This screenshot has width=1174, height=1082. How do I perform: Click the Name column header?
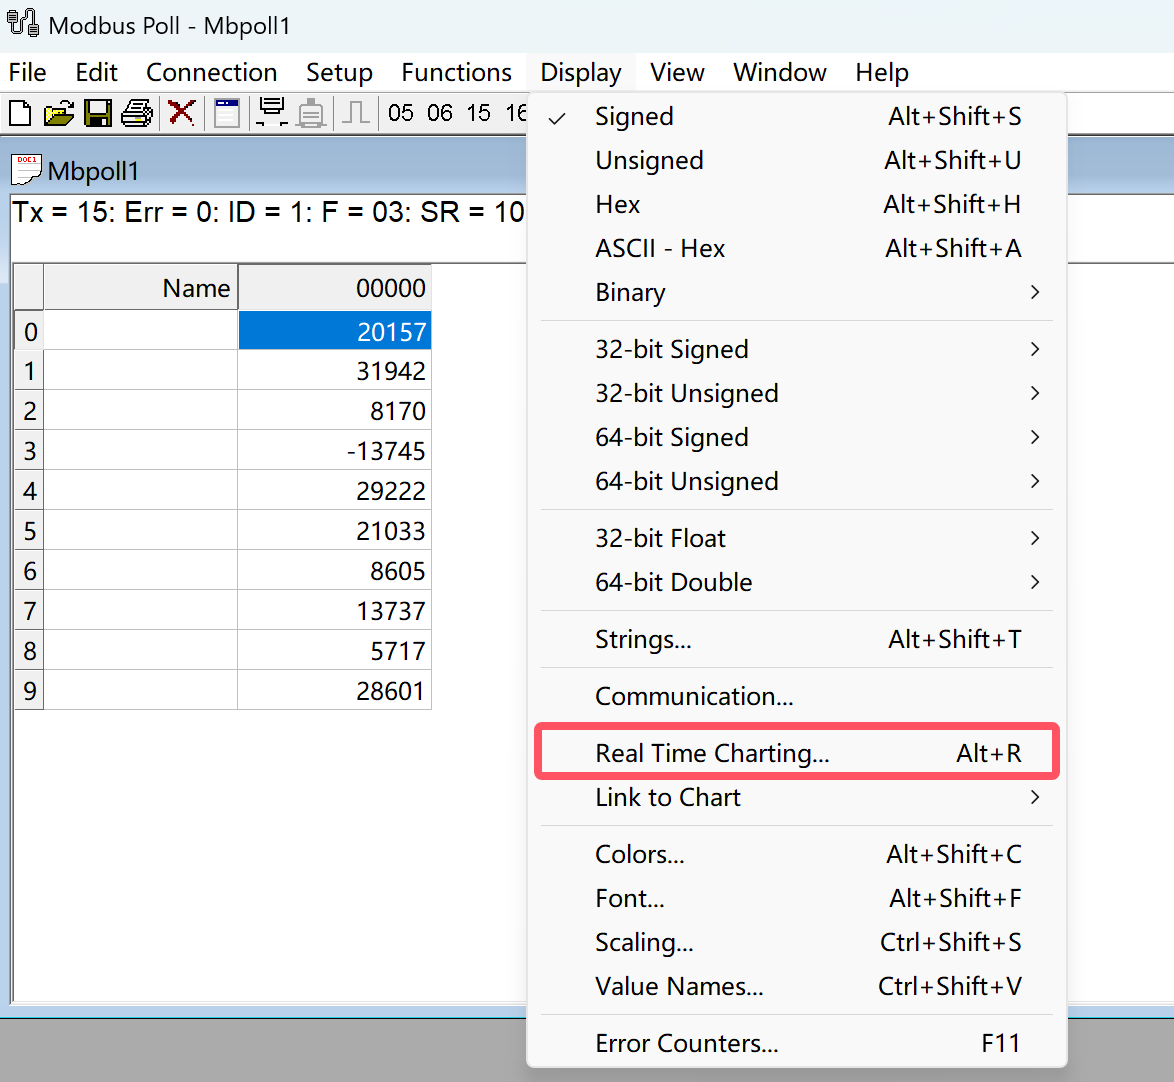coord(141,288)
